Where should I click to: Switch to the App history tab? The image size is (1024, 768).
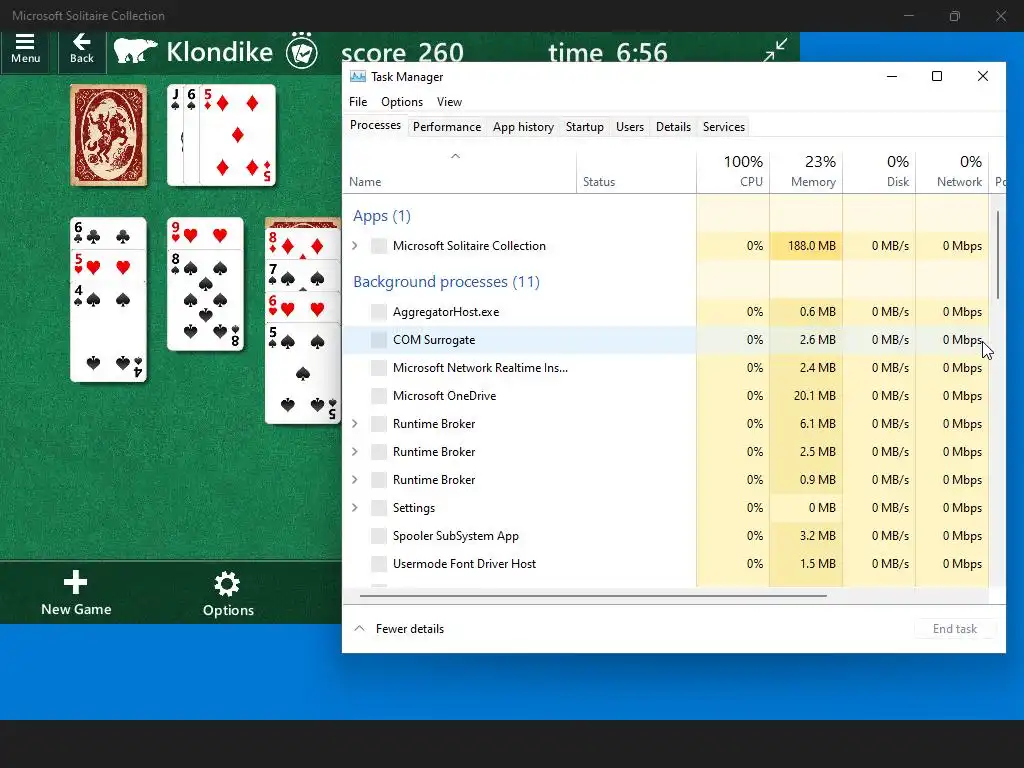point(523,127)
